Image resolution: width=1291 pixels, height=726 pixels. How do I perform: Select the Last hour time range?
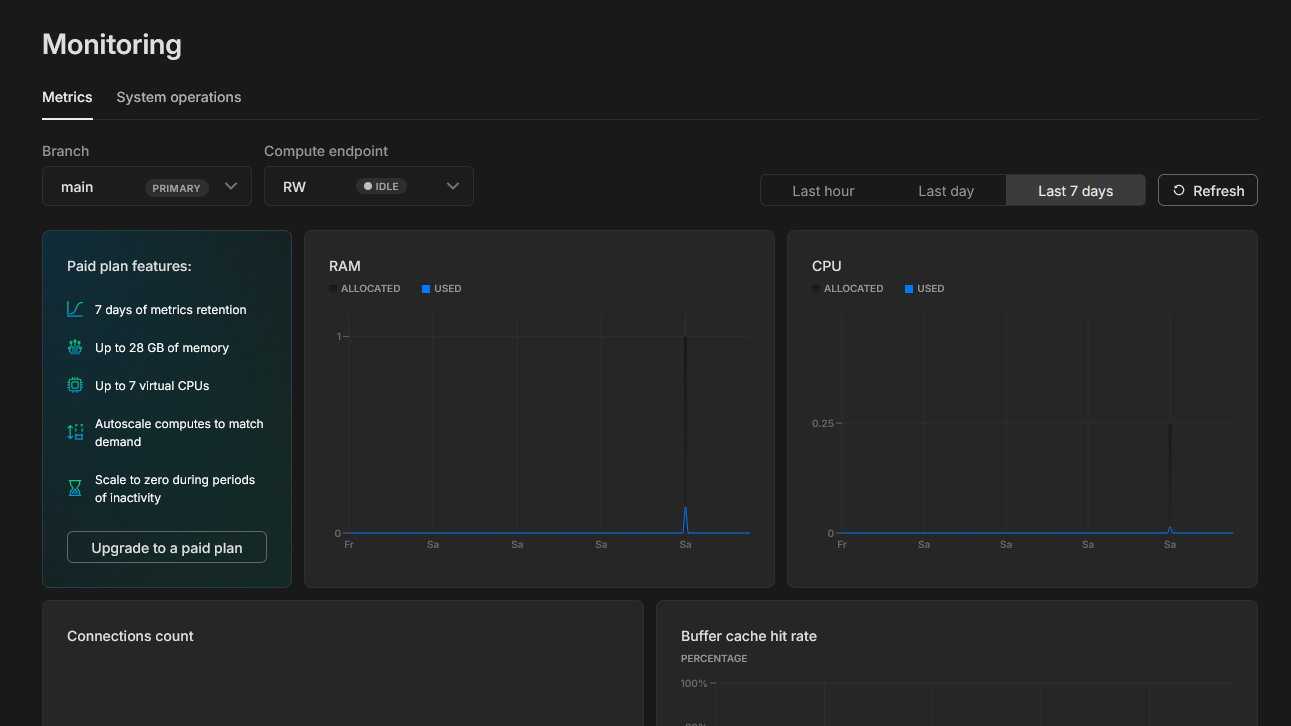(x=823, y=191)
